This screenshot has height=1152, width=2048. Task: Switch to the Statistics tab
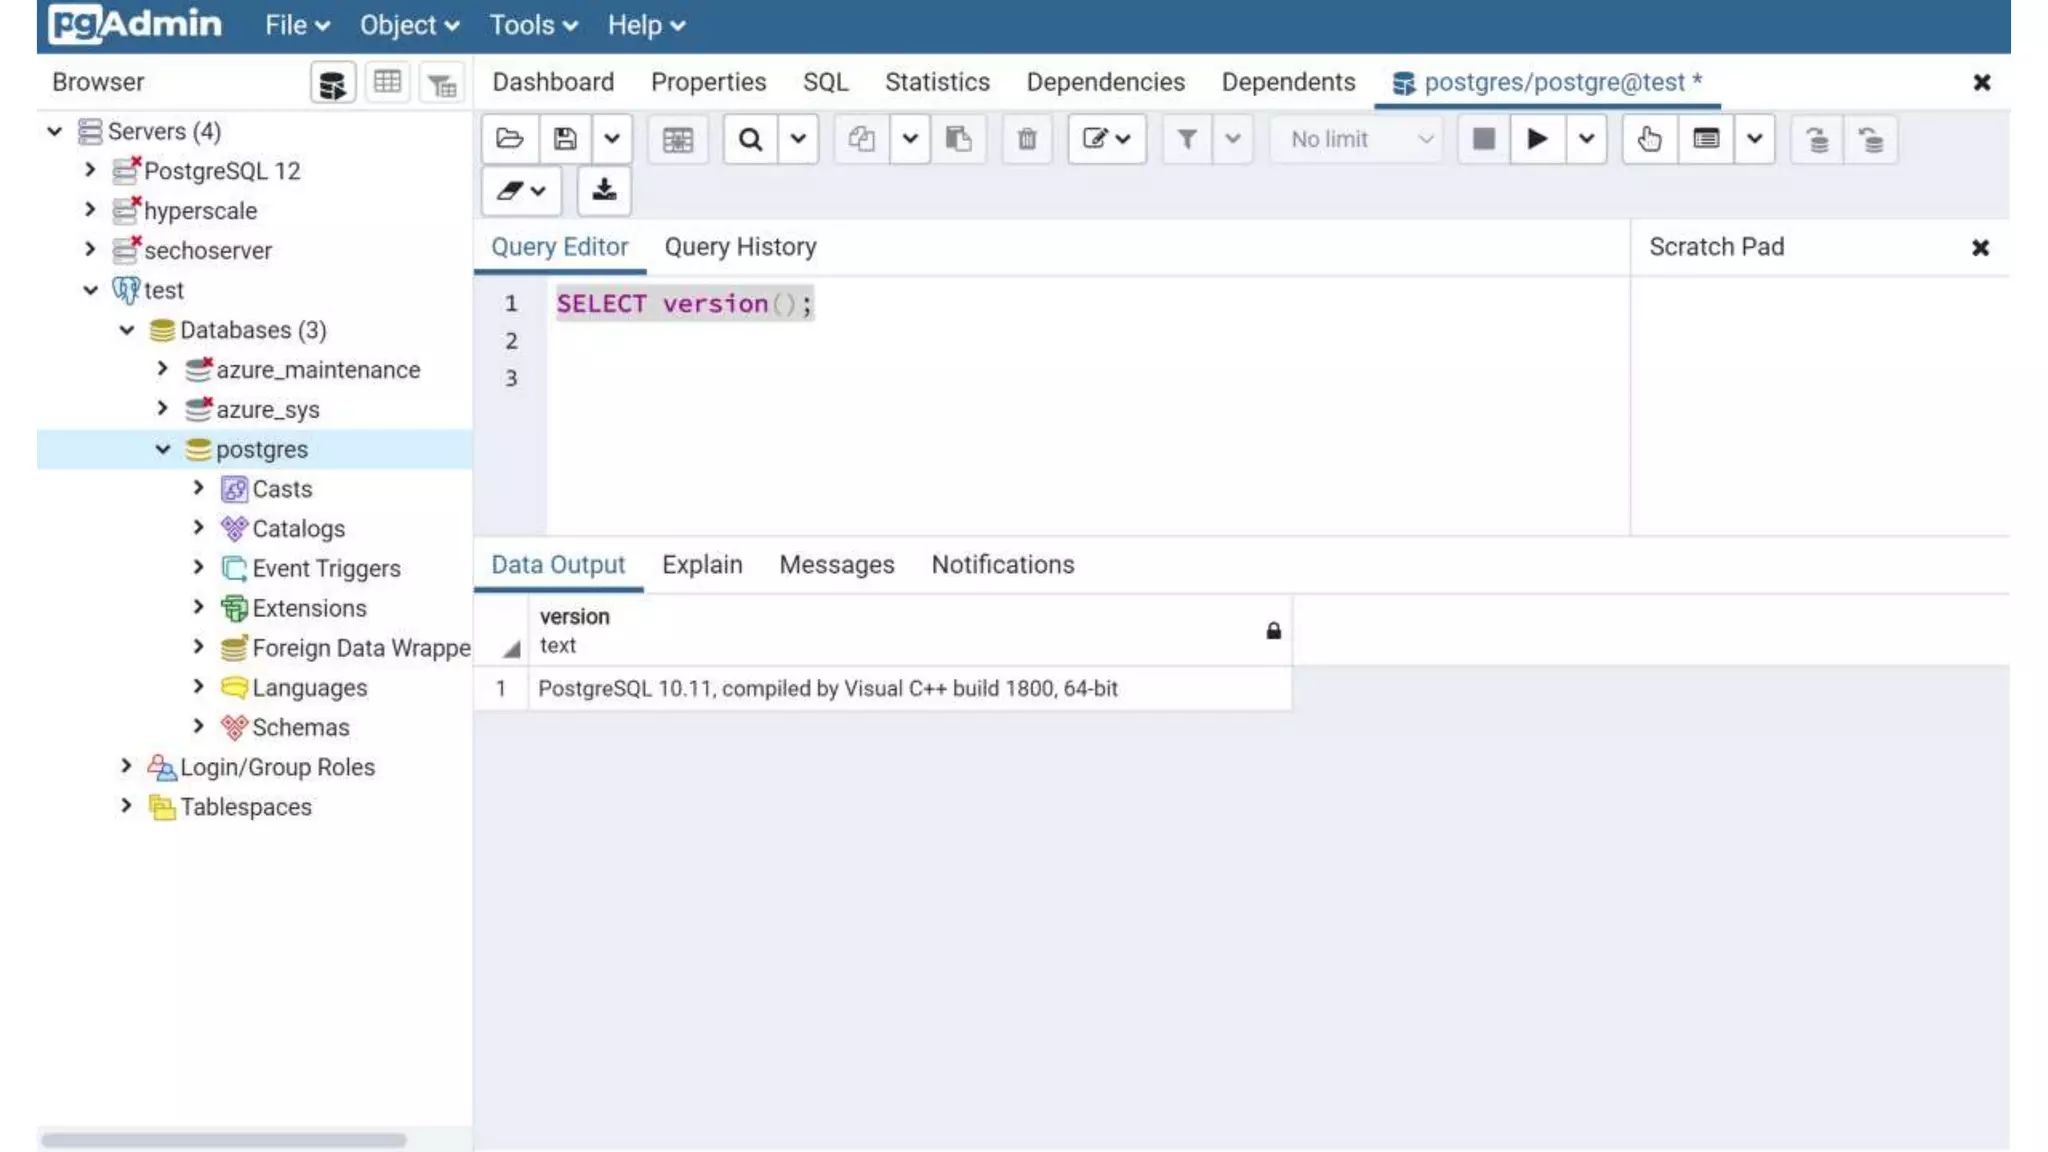pos(937,82)
